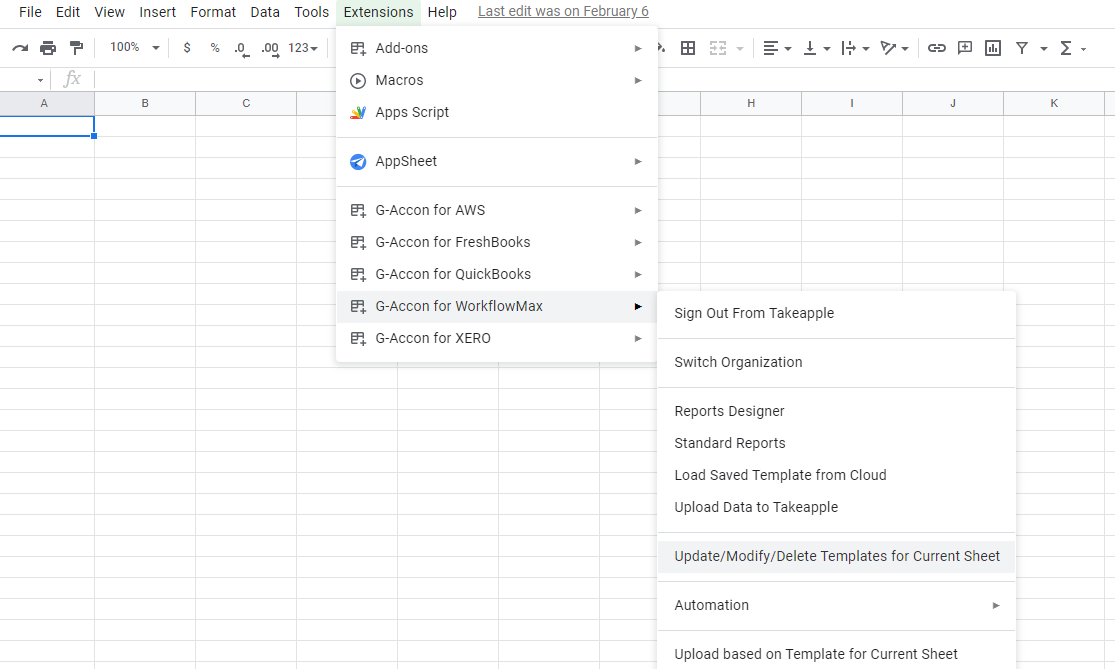
Task: Choose Sign Out From Takeapple
Action: pyautogui.click(x=836, y=314)
